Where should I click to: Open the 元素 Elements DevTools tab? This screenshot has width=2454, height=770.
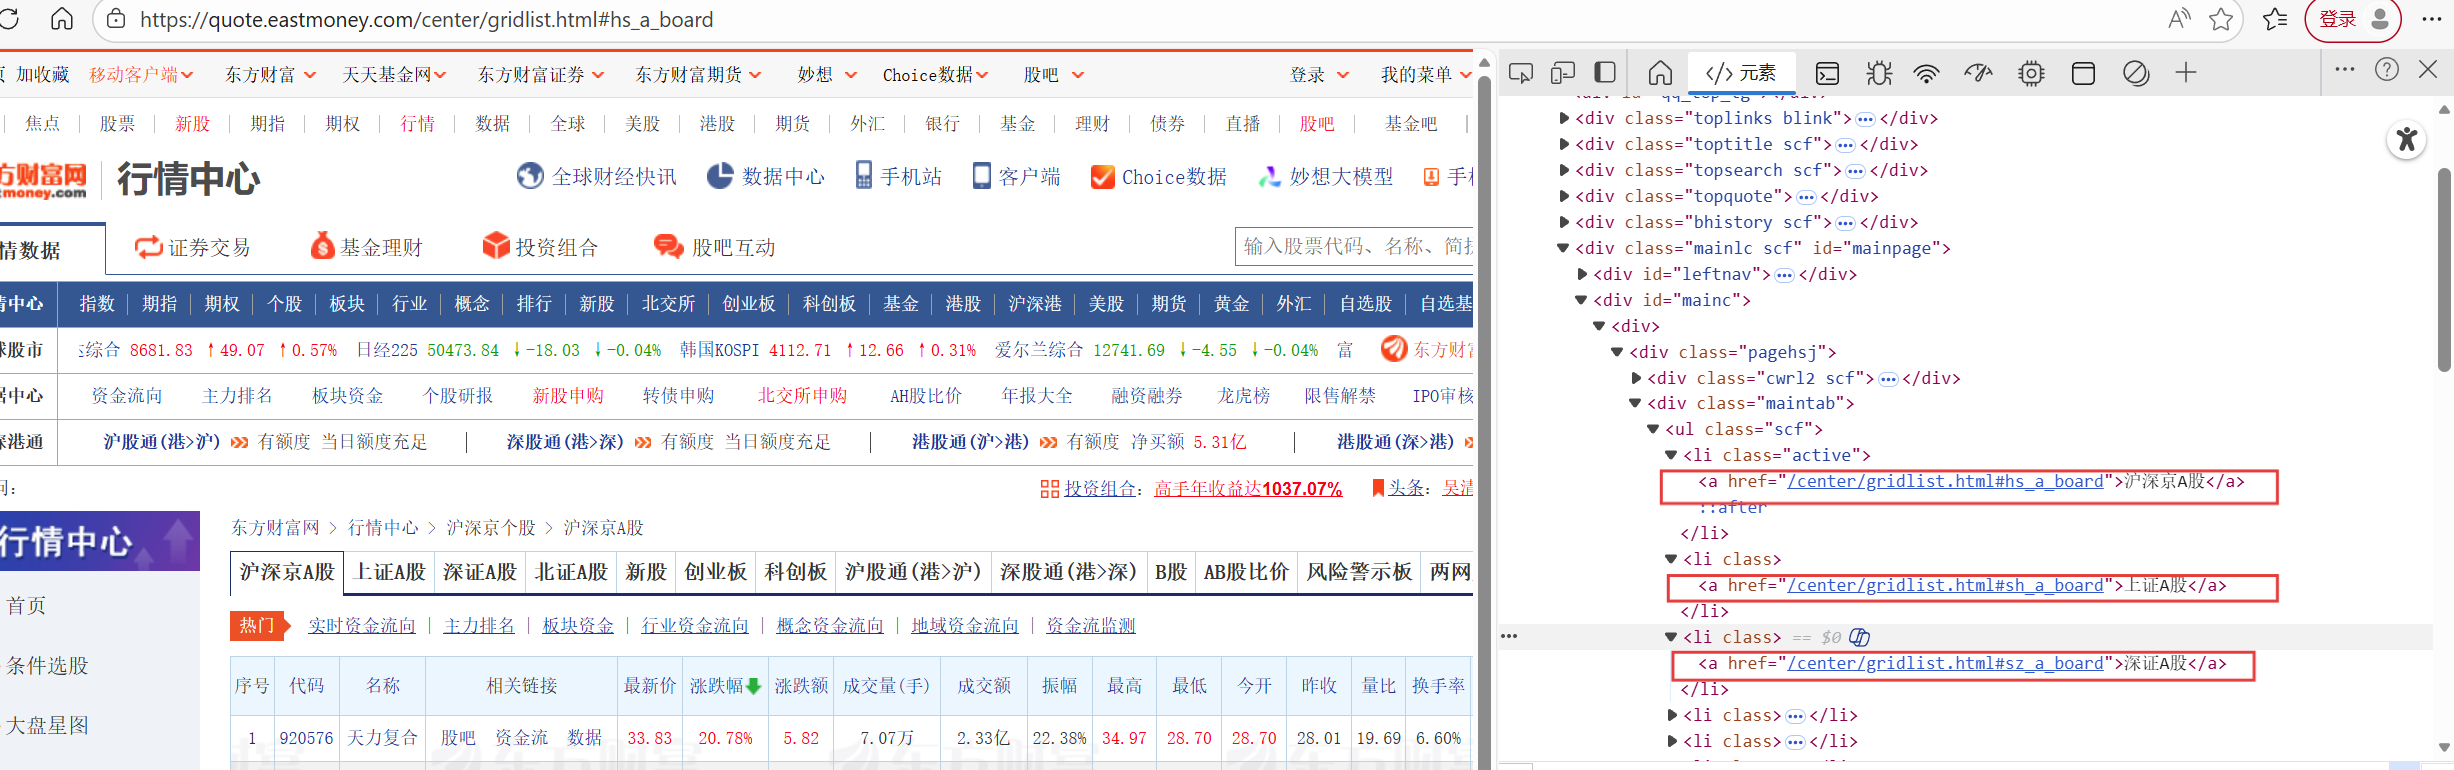coord(1741,73)
